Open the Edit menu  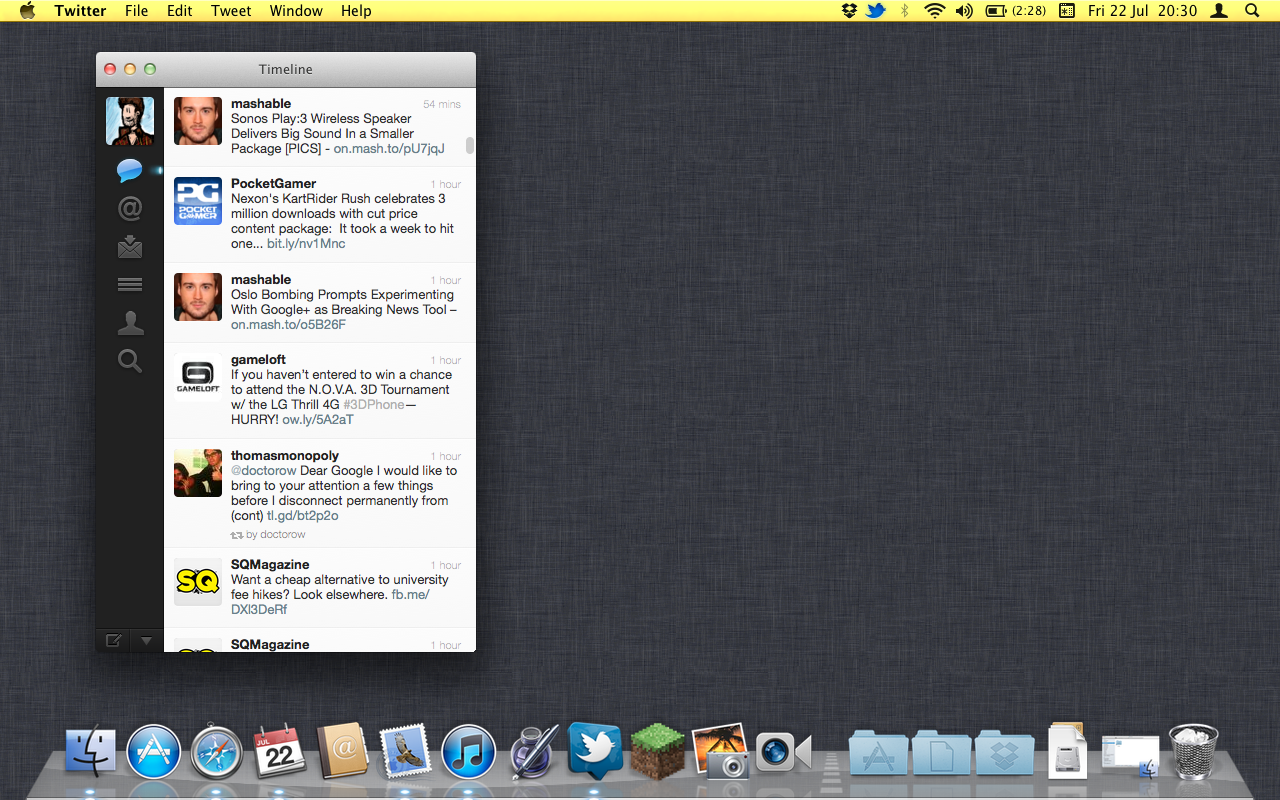pos(180,11)
